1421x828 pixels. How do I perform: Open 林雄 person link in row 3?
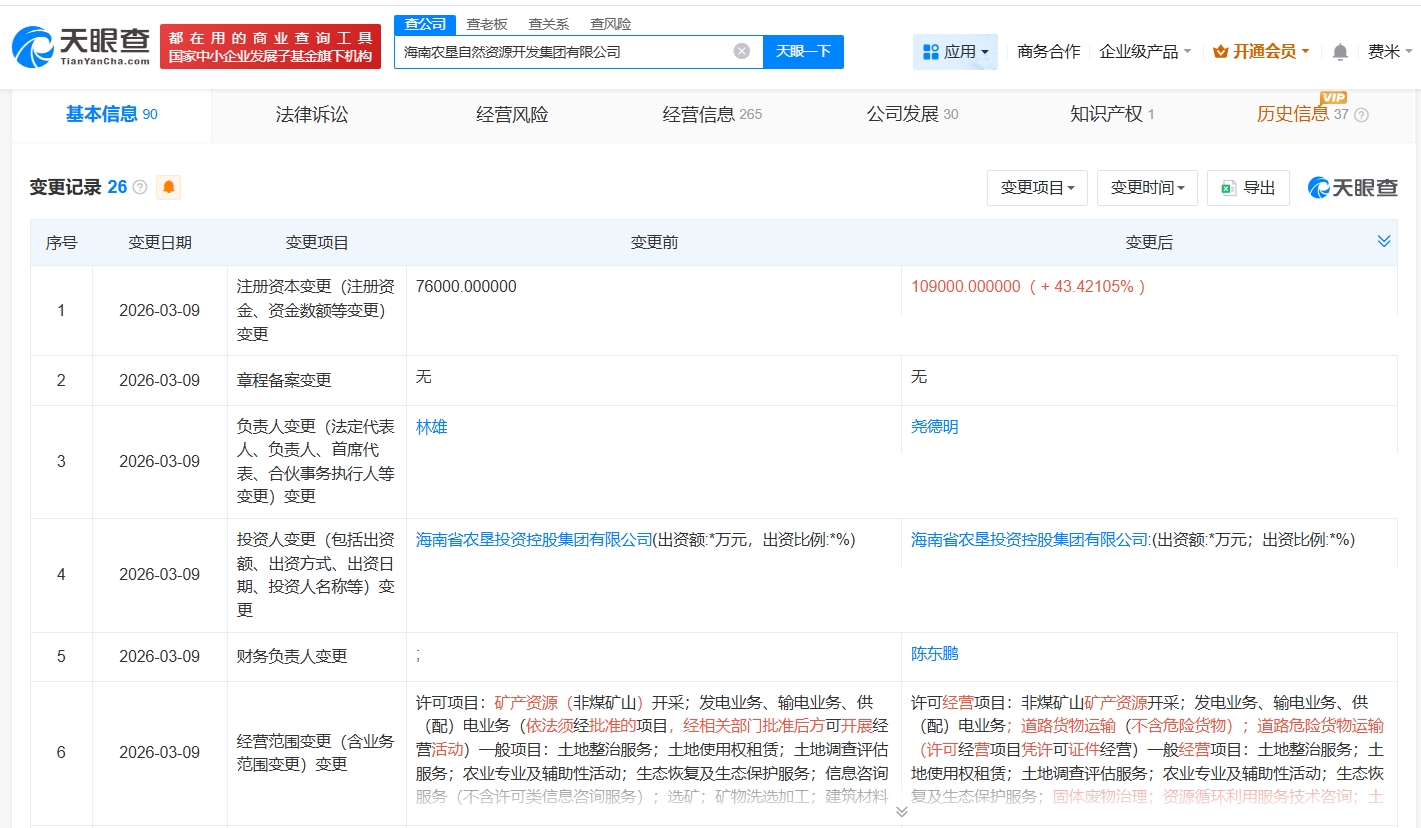pos(432,427)
